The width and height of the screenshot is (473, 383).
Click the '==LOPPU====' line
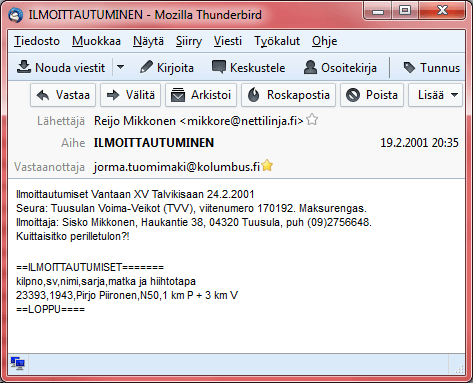tap(50, 309)
